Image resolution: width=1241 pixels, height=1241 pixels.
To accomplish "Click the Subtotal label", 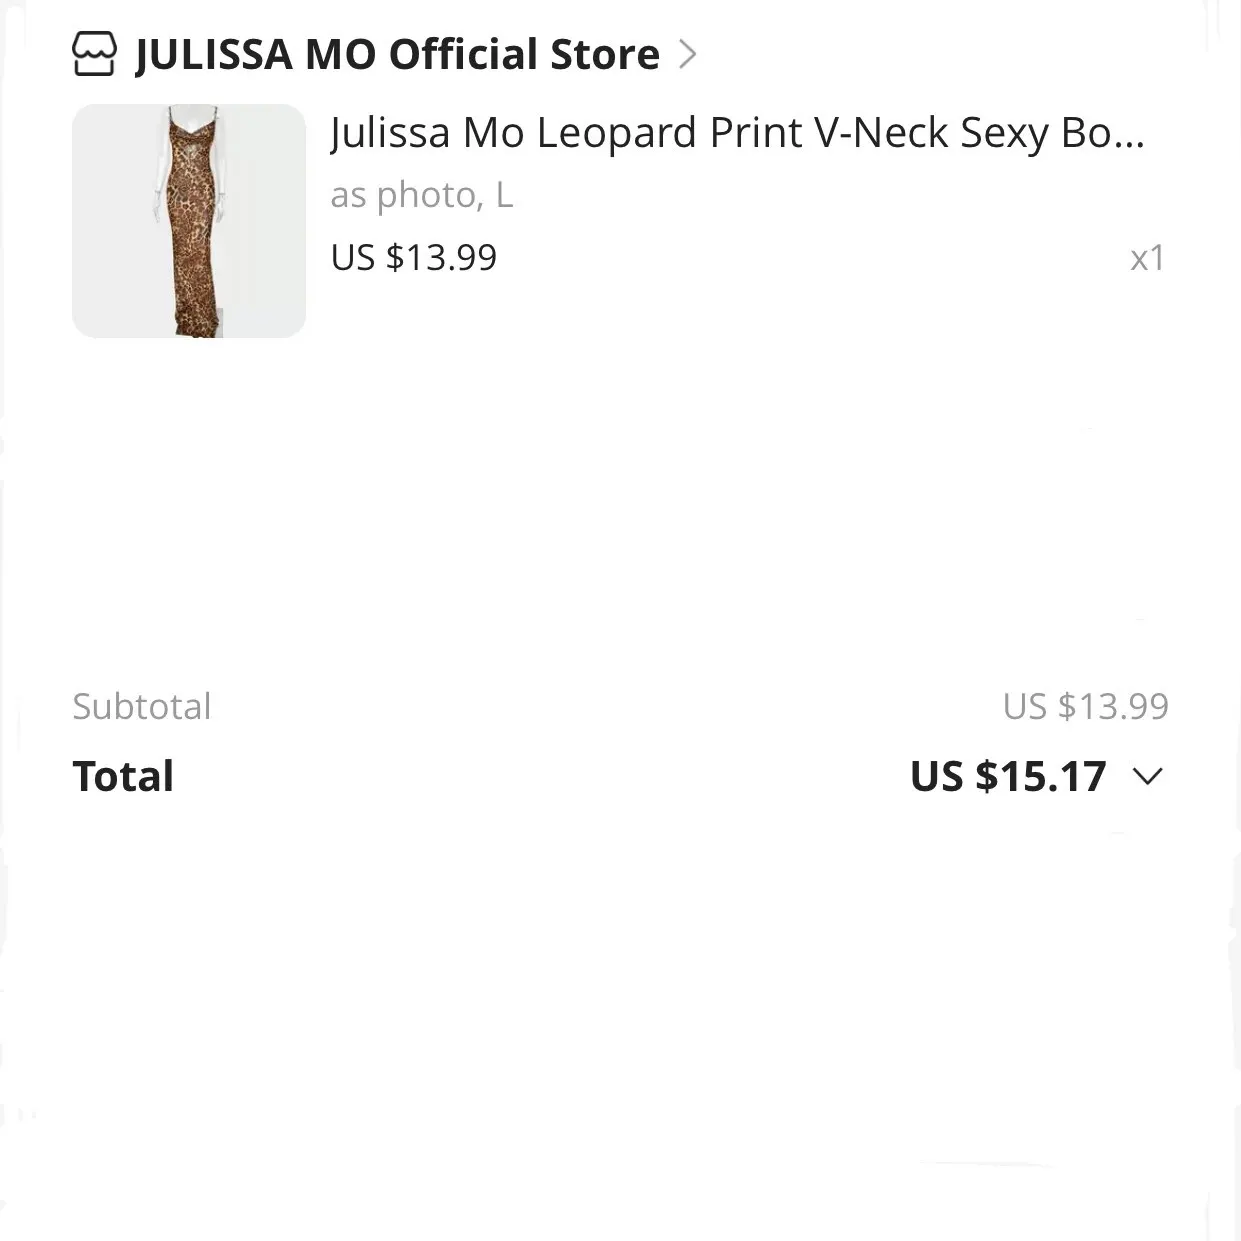I will (x=142, y=706).
